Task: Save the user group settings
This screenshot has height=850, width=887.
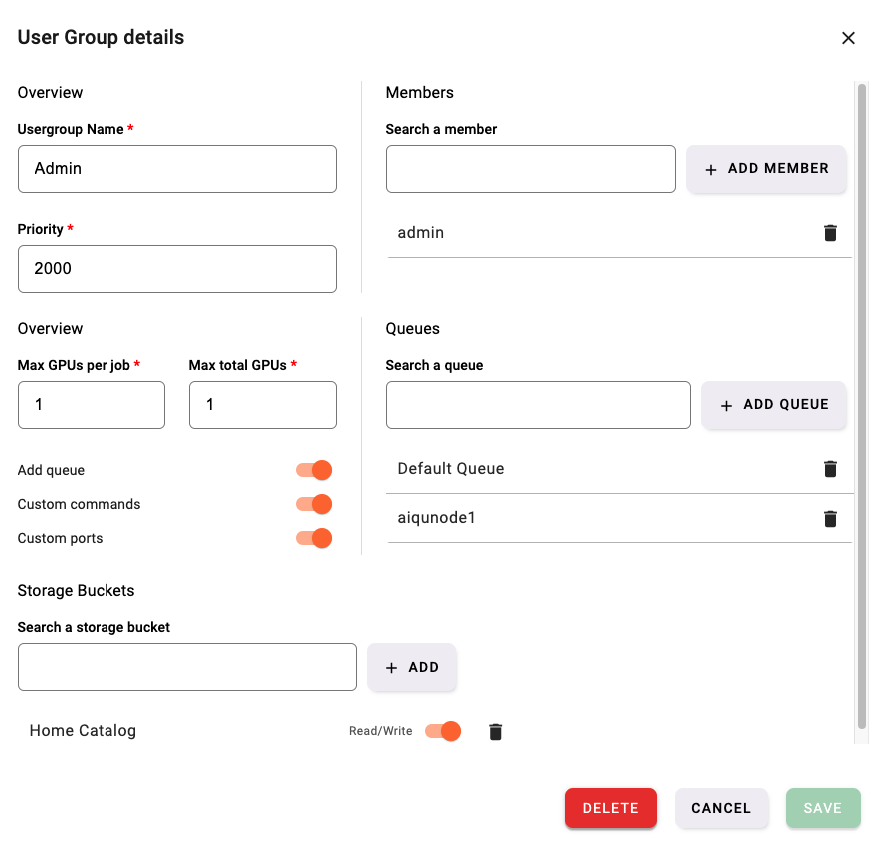Action: point(822,808)
